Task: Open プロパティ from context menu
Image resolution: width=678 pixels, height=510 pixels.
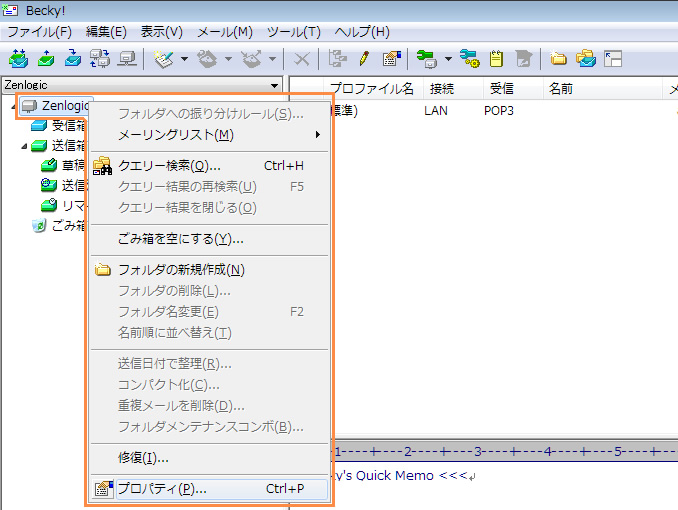Action: pos(162,489)
